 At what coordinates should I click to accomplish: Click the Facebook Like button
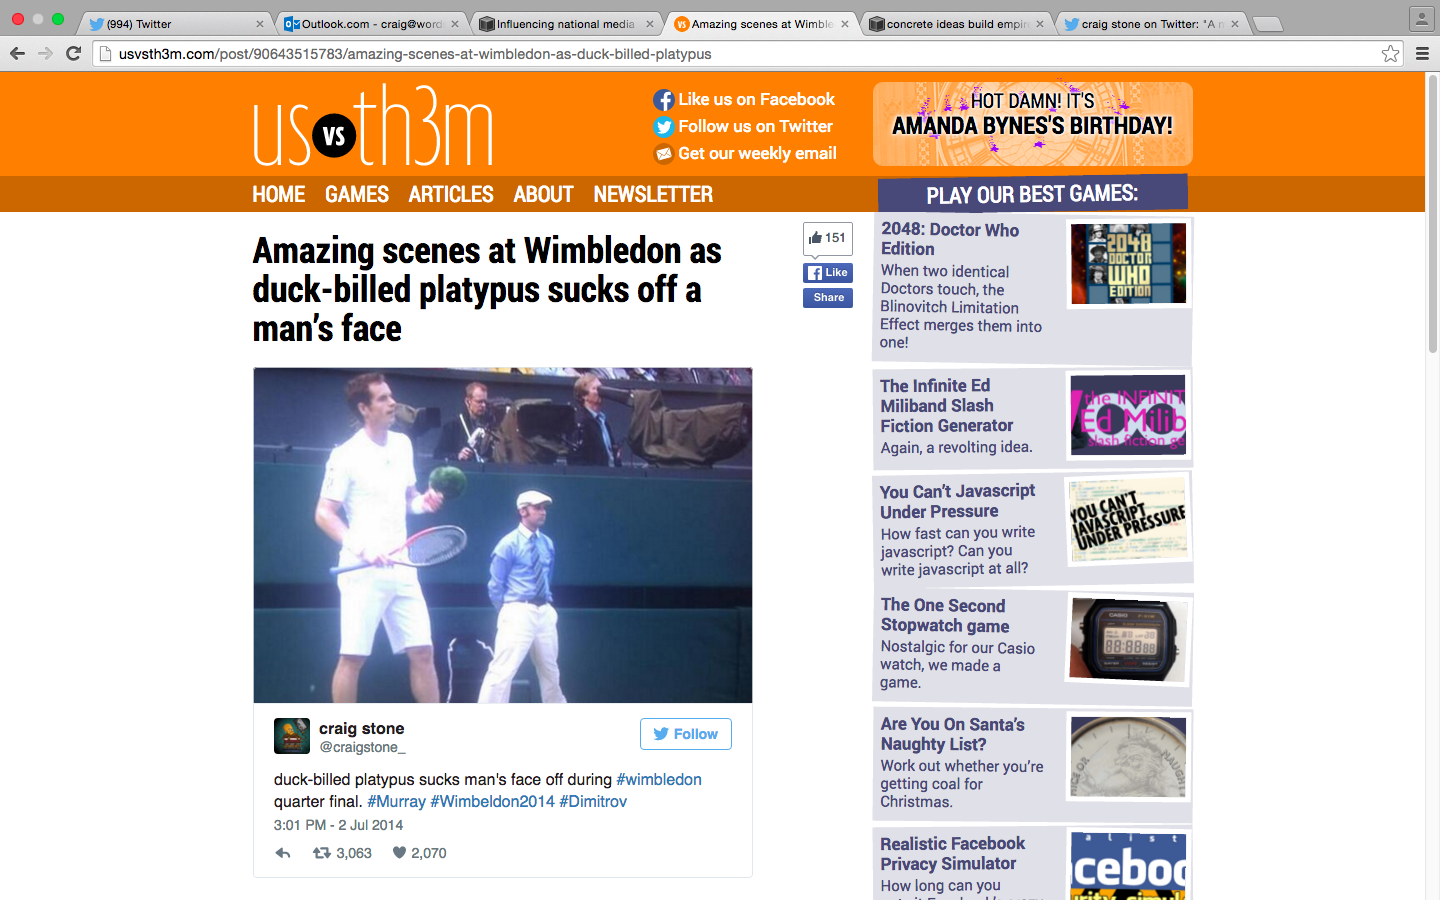click(x=828, y=272)
